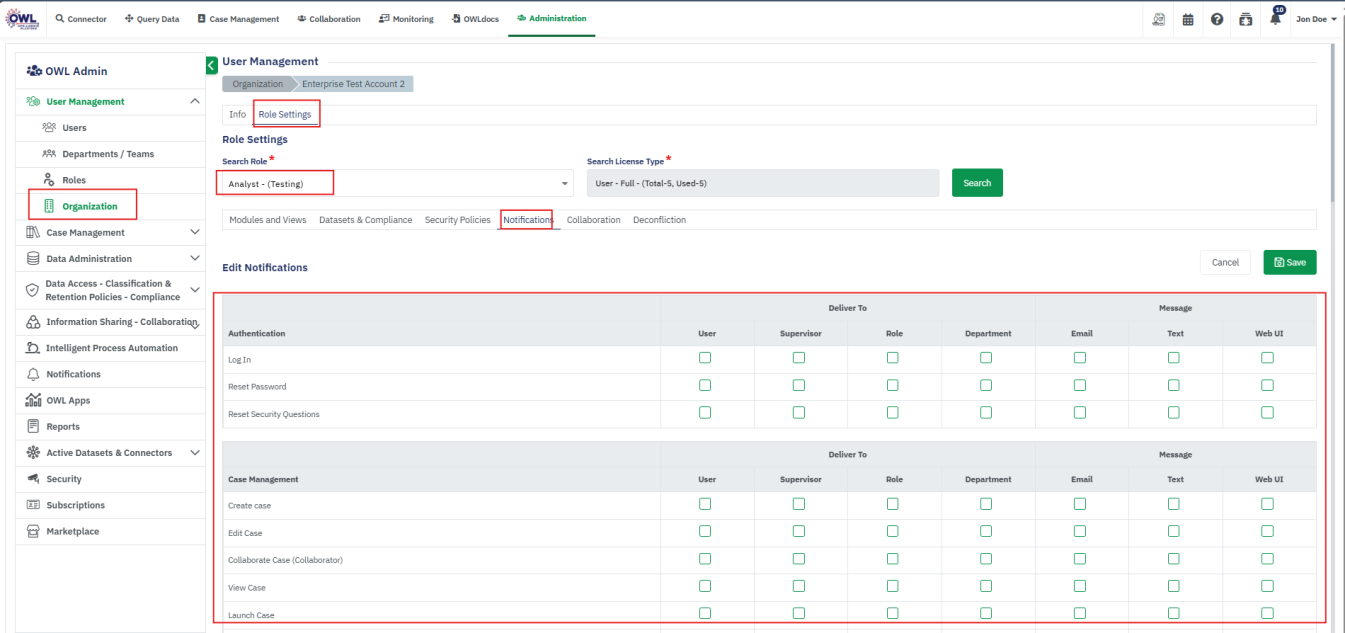This screenshot has height=633, width=1345.
Task: Click the green Save button
Action: (1289, 262)
